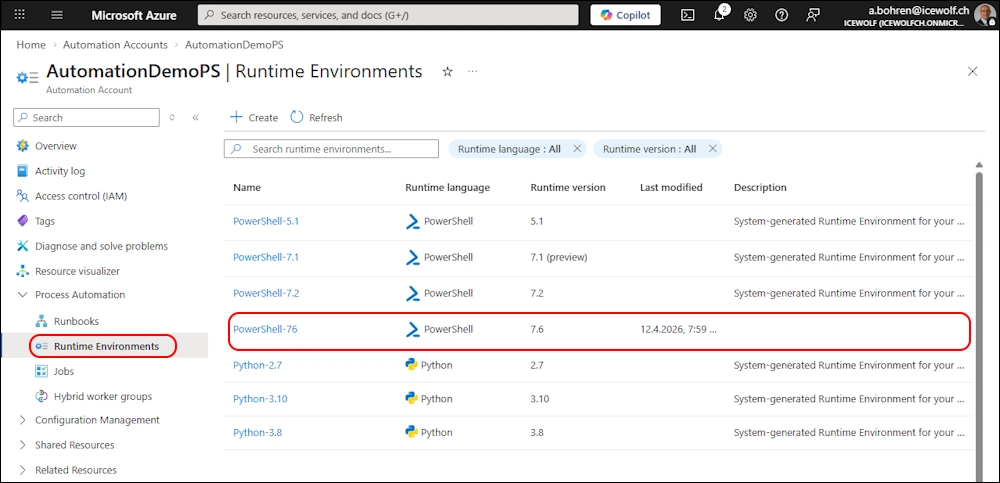The image size is (1000, 483).
Task: Open Cloud Shell from the top bar
Action: (x=688, y=15)
